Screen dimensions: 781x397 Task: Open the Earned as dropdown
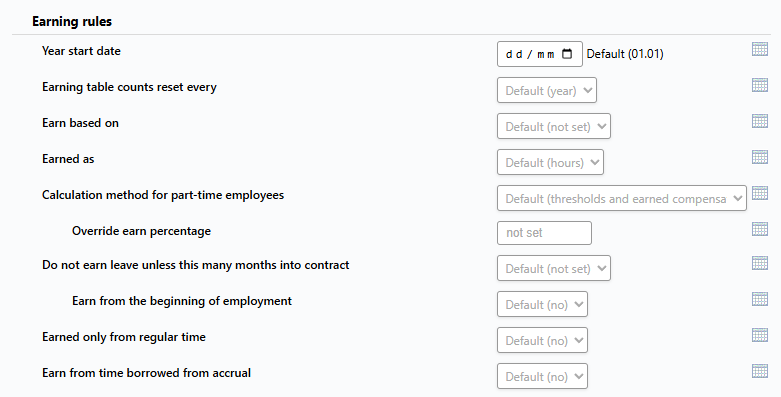point(550,162)
